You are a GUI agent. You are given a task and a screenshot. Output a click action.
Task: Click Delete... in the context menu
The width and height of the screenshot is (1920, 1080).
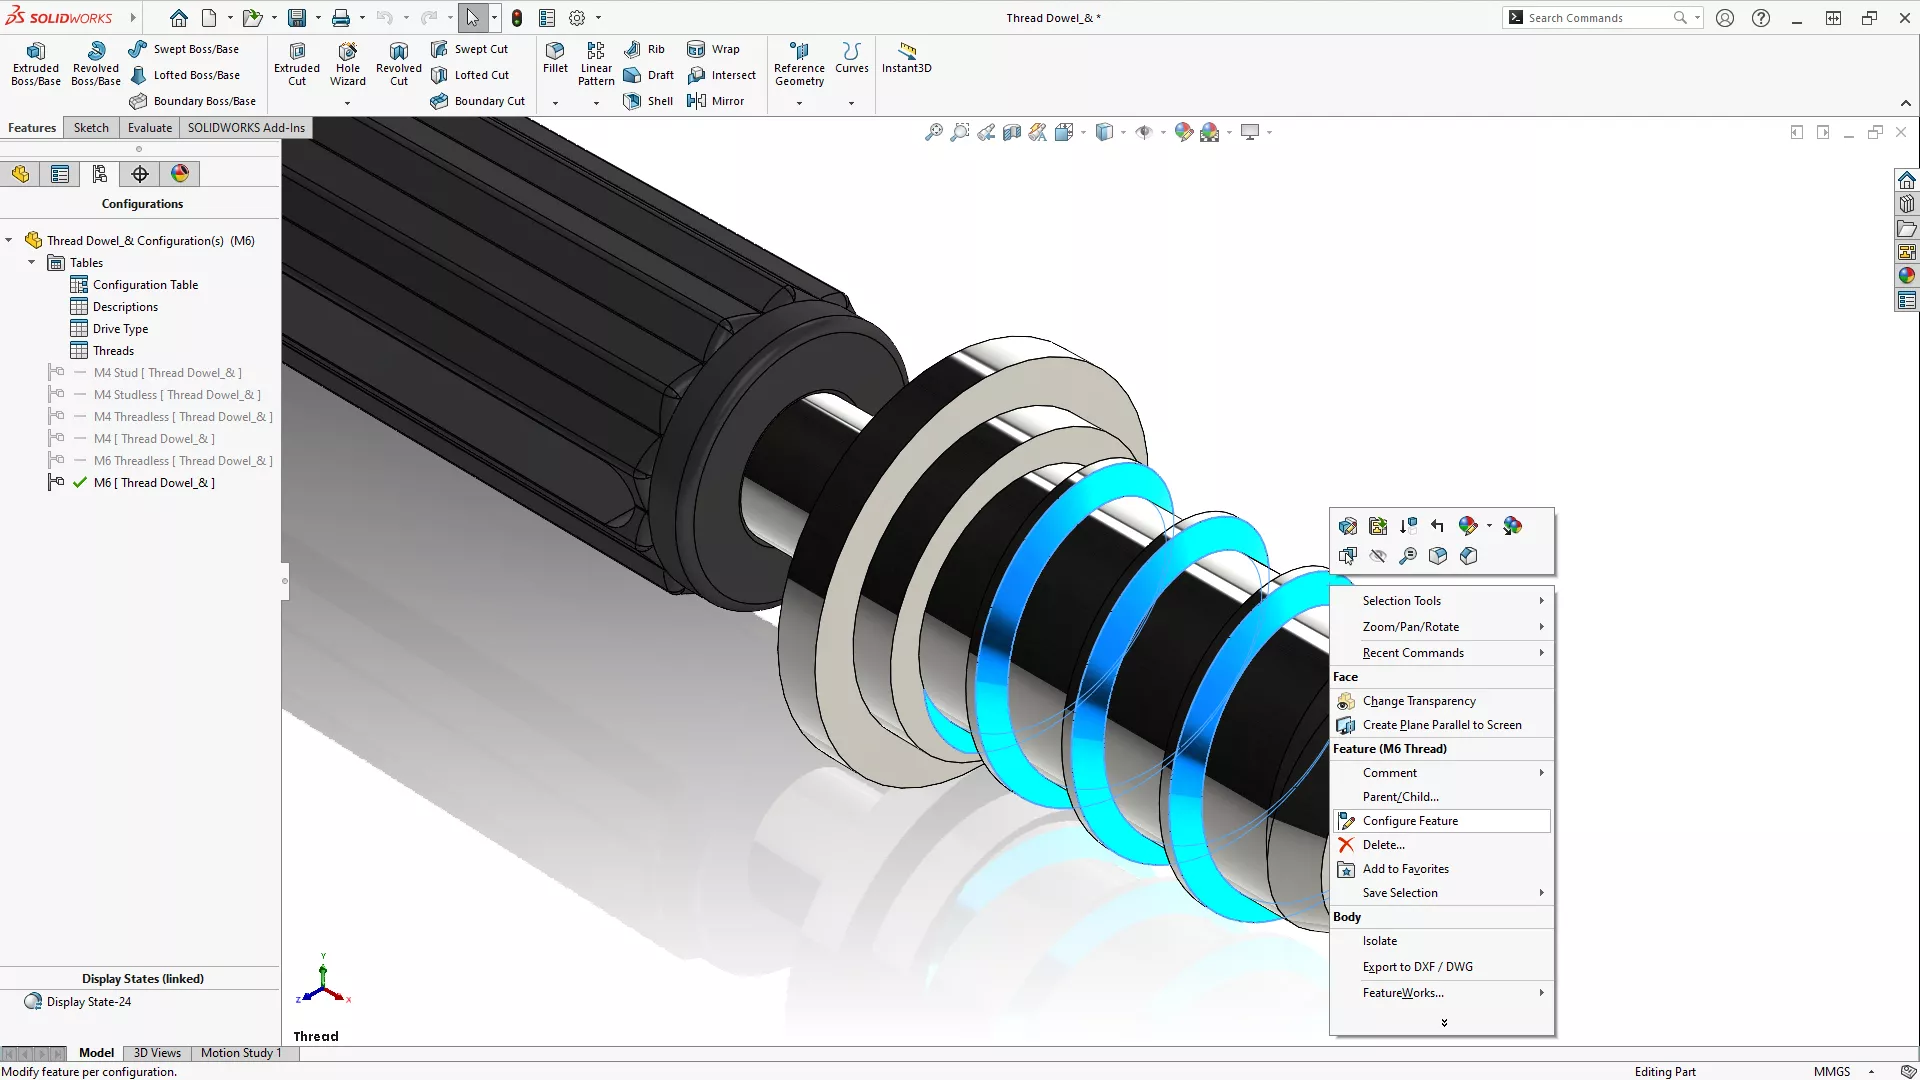pos(1383,845)
